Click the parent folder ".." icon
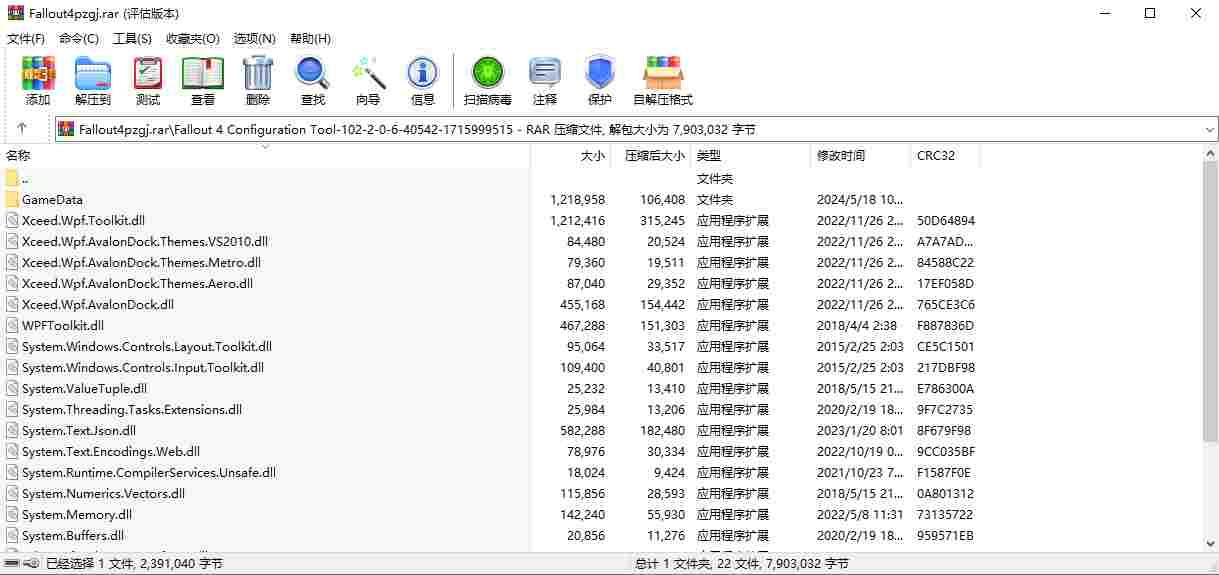Viewport: 1219px width, 575px height. 12,178
